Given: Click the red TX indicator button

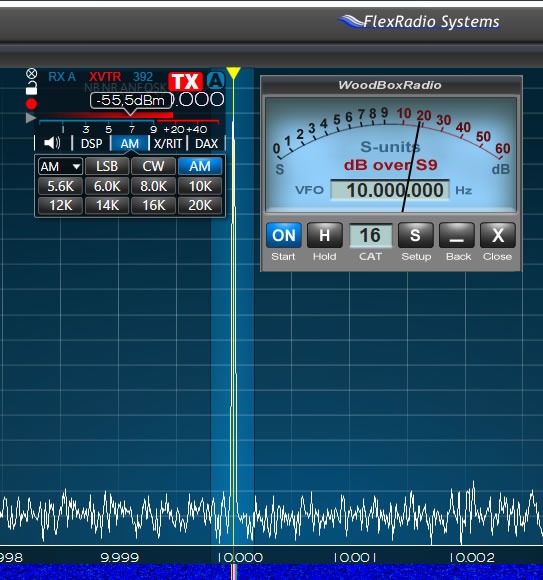Looking at the screenshot, I should (185, 81).
